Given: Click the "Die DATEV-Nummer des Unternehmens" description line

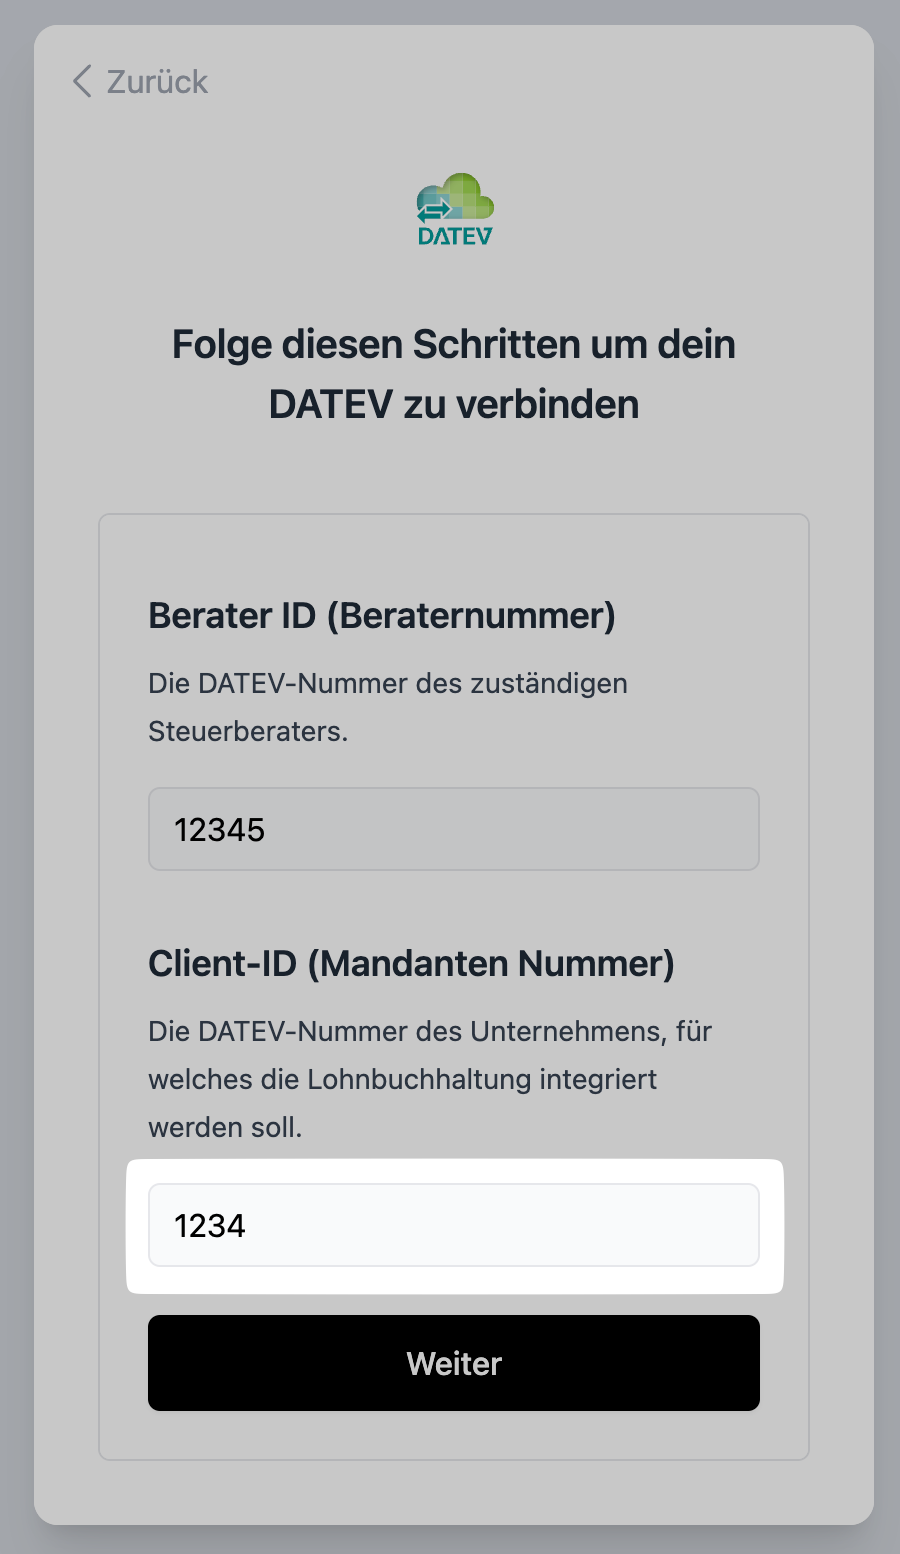Looking at the screenshot, I should coord(429,1032).
